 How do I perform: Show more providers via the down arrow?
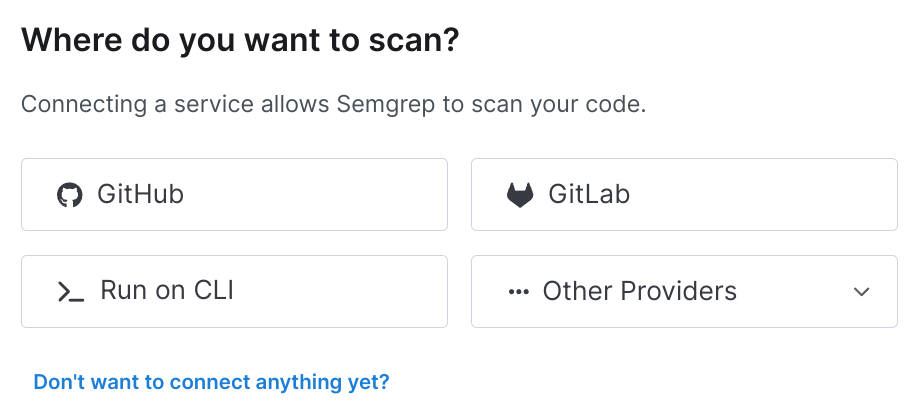[862, 292]
